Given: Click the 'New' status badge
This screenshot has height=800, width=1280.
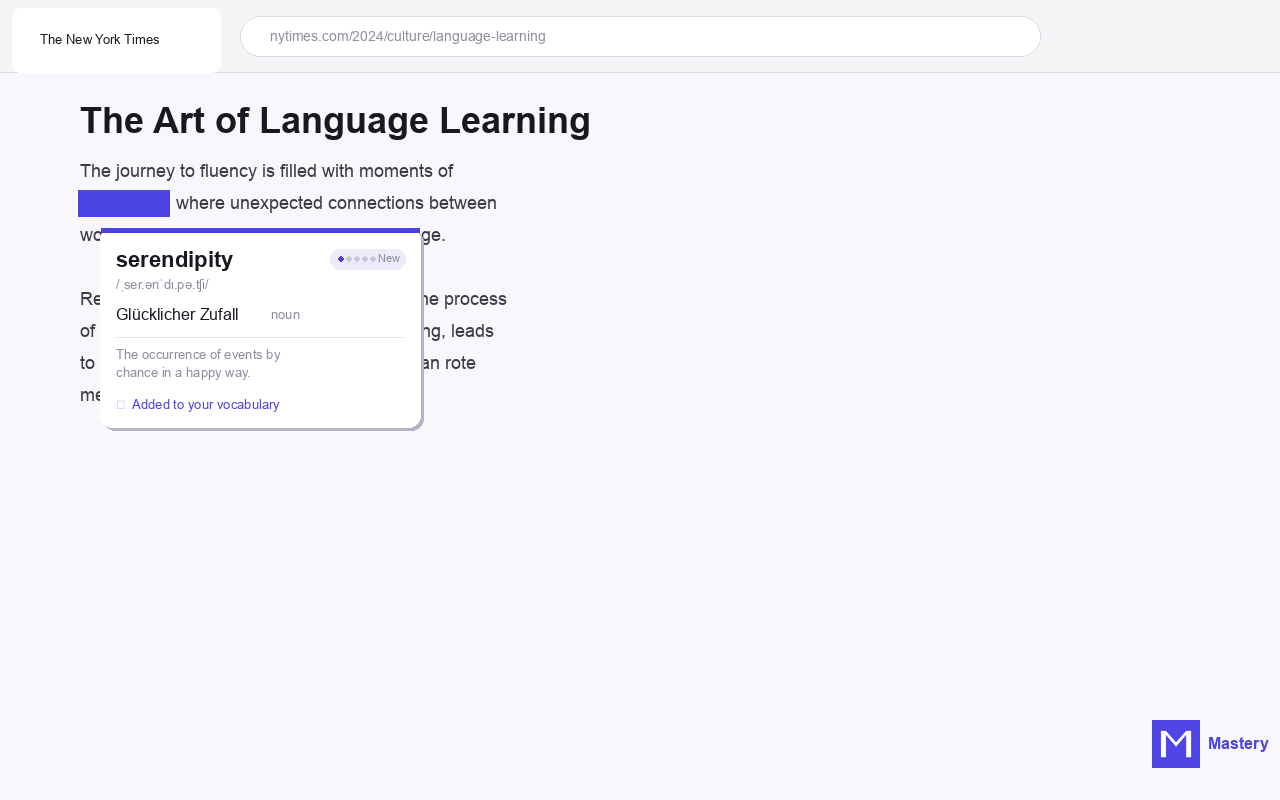Looking at the screenshot, I should pos(389,258).
